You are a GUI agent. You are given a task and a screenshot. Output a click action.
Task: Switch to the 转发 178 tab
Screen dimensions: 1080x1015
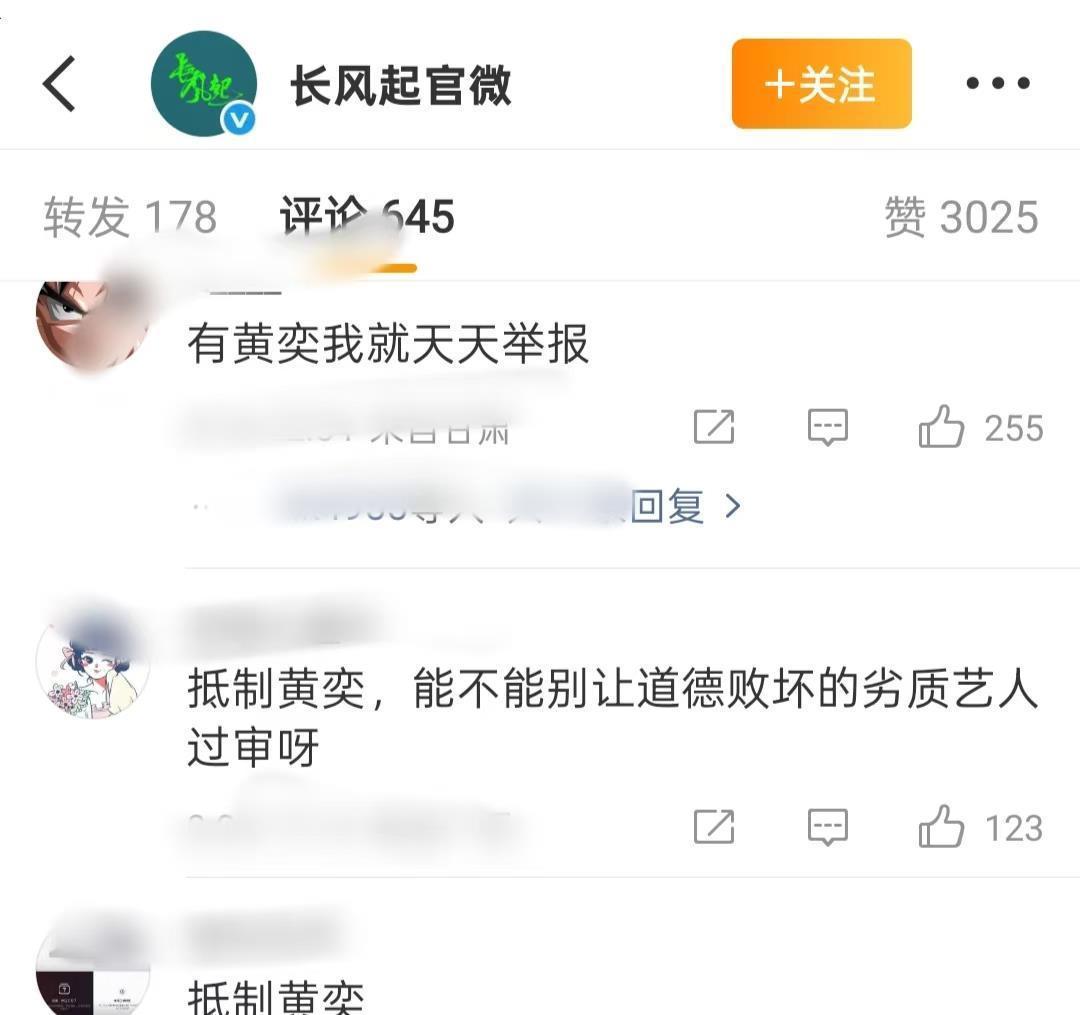(x=130, y=216)
